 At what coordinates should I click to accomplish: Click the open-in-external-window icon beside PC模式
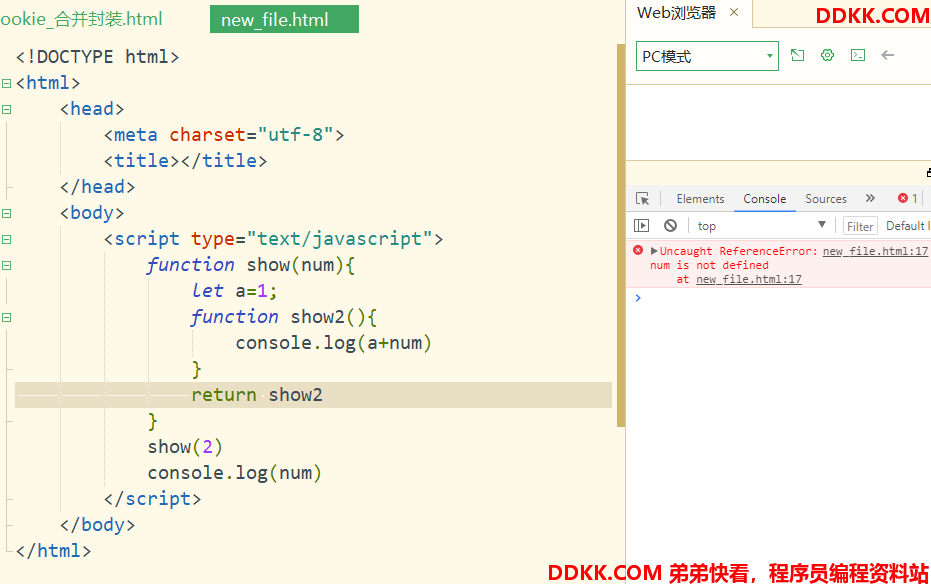pos(797,55)
